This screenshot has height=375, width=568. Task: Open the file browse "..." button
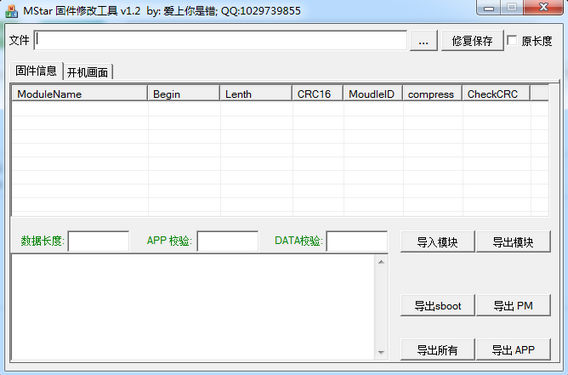click(x=423, y=41)
